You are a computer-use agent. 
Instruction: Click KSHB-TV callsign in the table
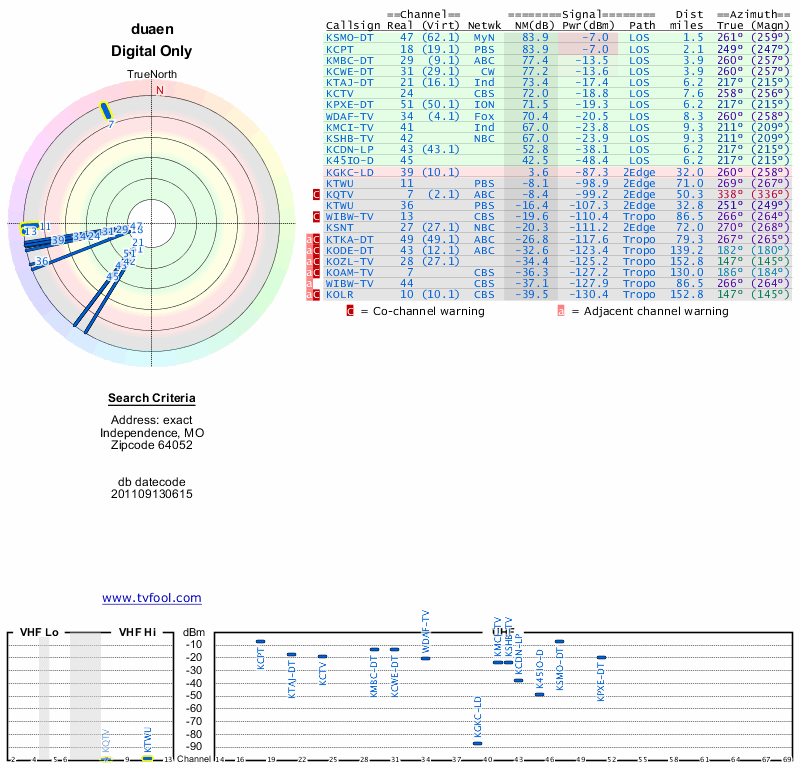click(349, 138)
